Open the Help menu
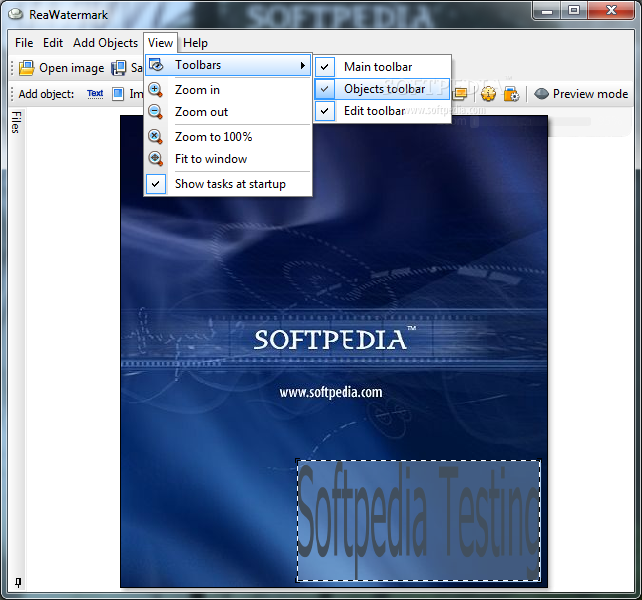The height and width of the screenshot is (600, 642). pos(195,43)
